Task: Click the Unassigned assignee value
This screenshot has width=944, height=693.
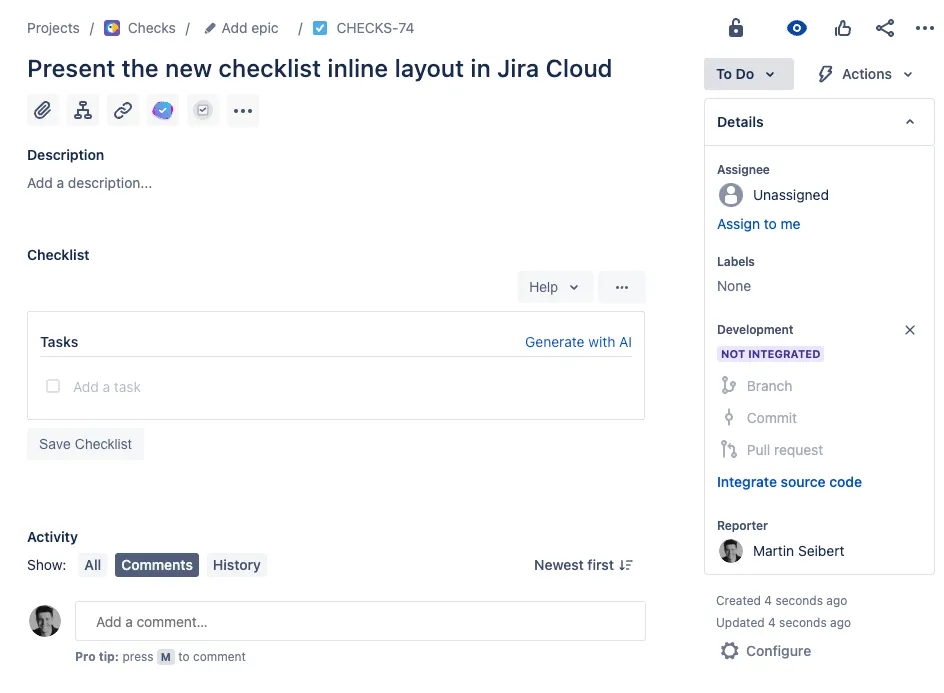Action: 790,195
